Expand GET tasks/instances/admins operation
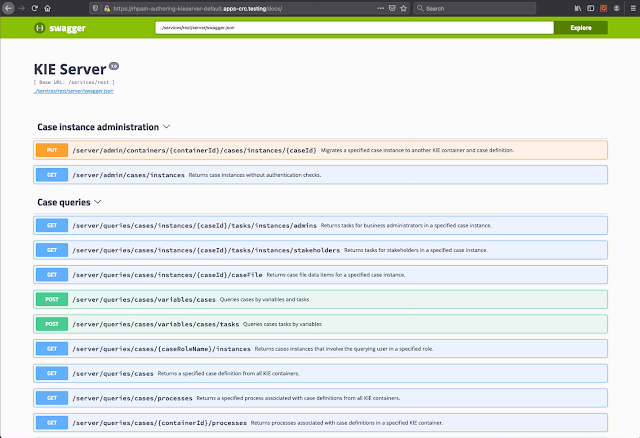Viewport: 640px width, 438px height. 320,225
